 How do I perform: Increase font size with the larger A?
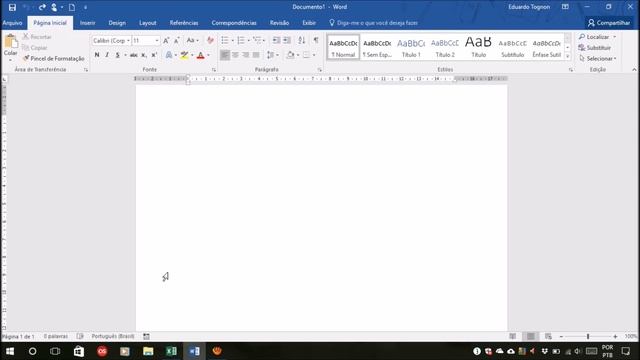pyautogui.click(x=166, y=40)
